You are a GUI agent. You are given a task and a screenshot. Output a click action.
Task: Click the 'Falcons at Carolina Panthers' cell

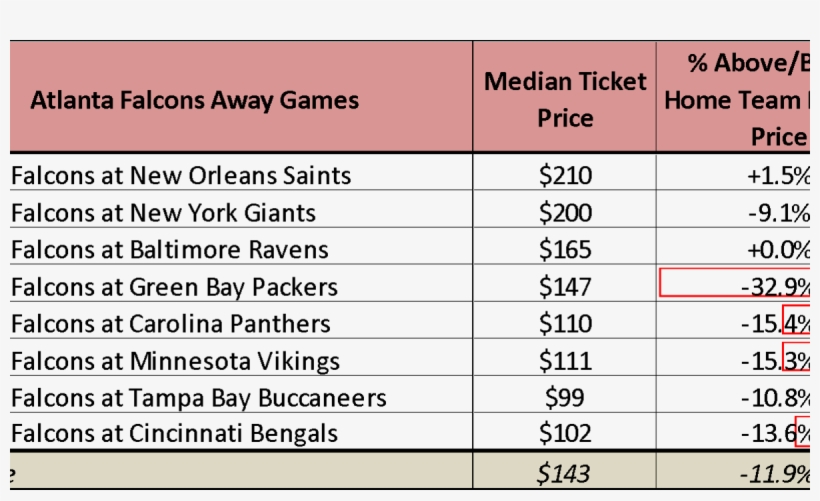(170, 324)
